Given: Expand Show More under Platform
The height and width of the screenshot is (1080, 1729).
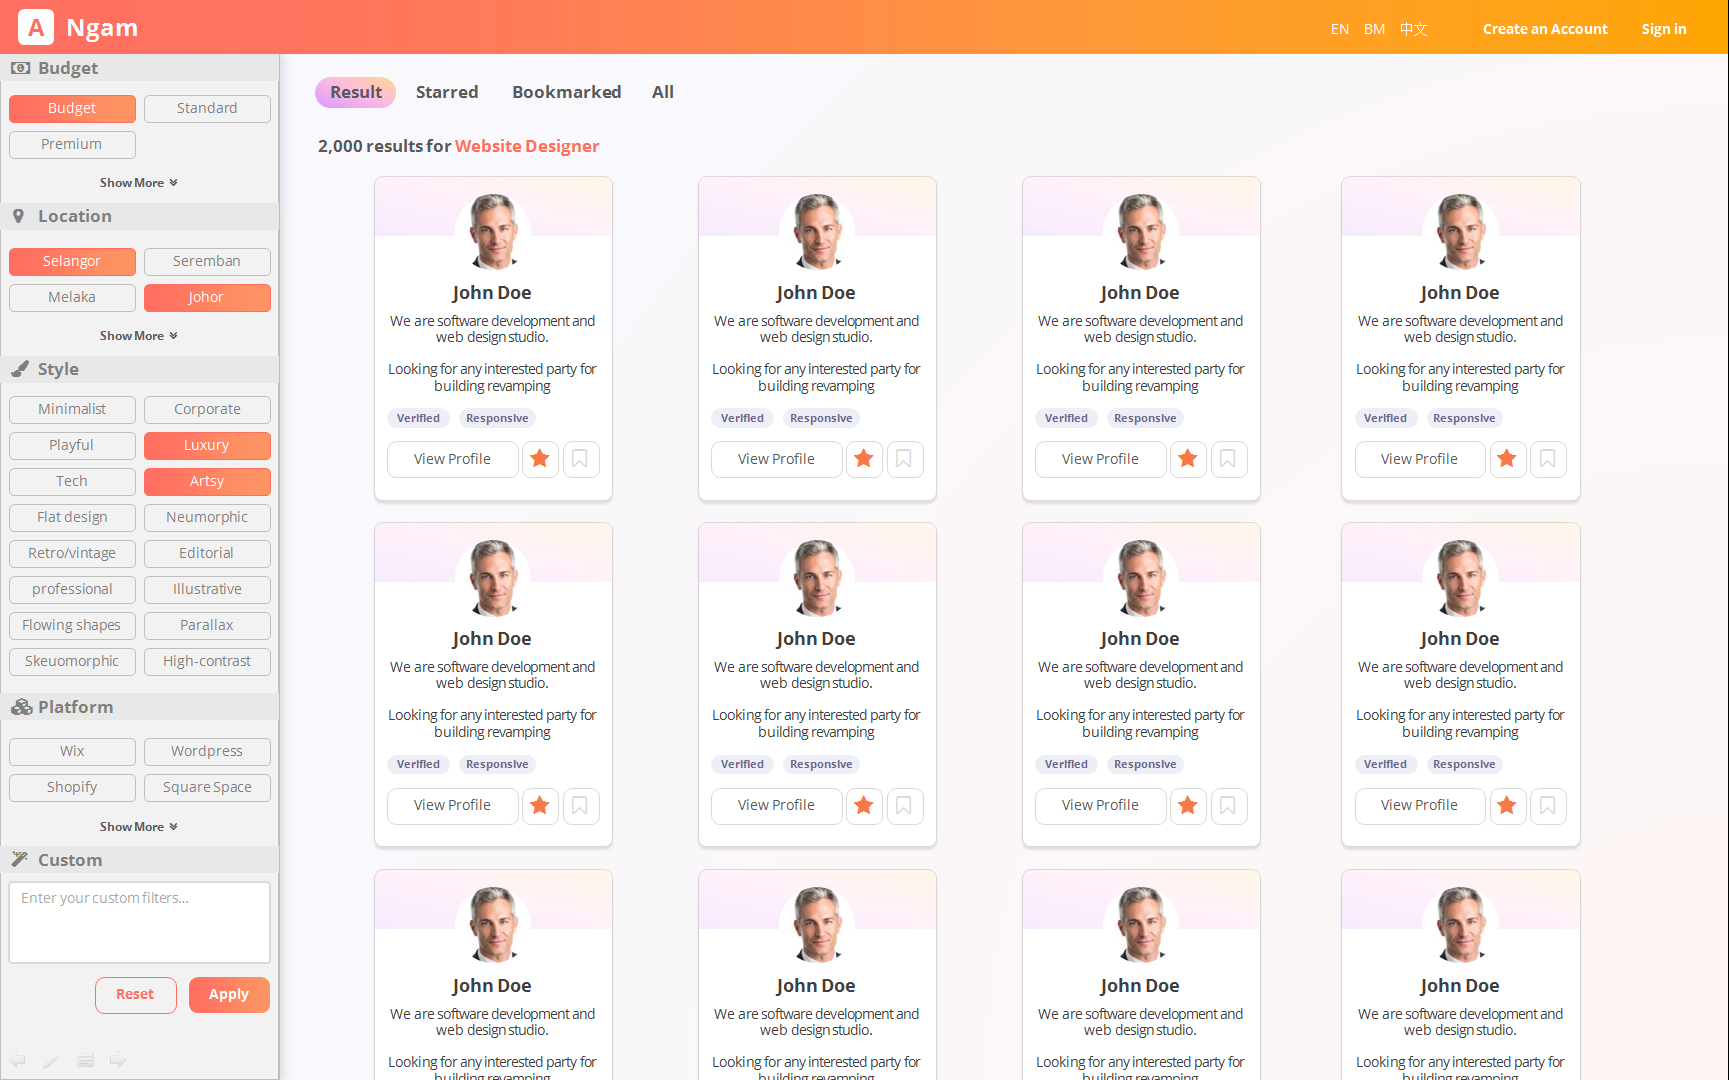Looking at the screenshot, I should point(138,827).
